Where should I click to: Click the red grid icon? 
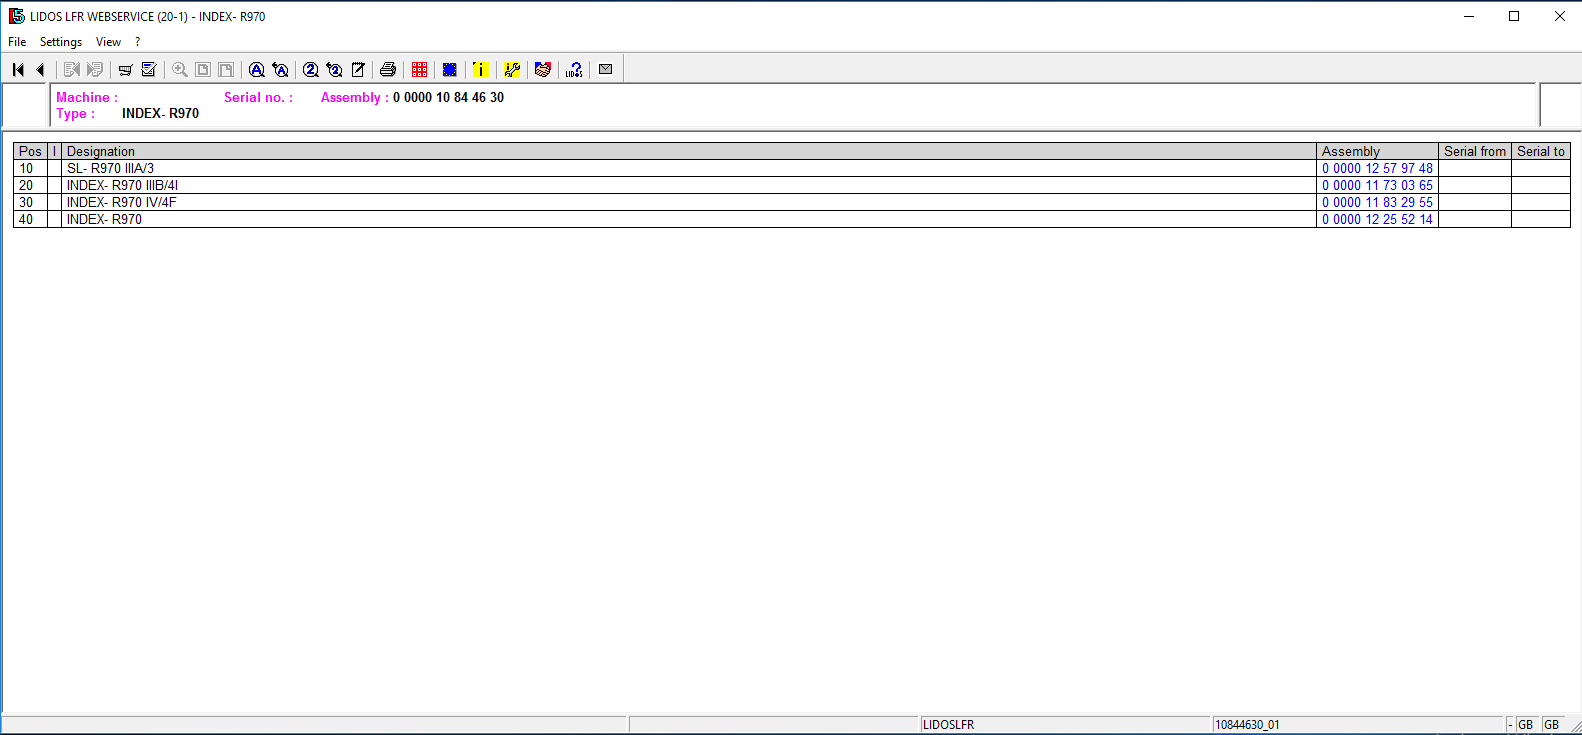[420, 70]
